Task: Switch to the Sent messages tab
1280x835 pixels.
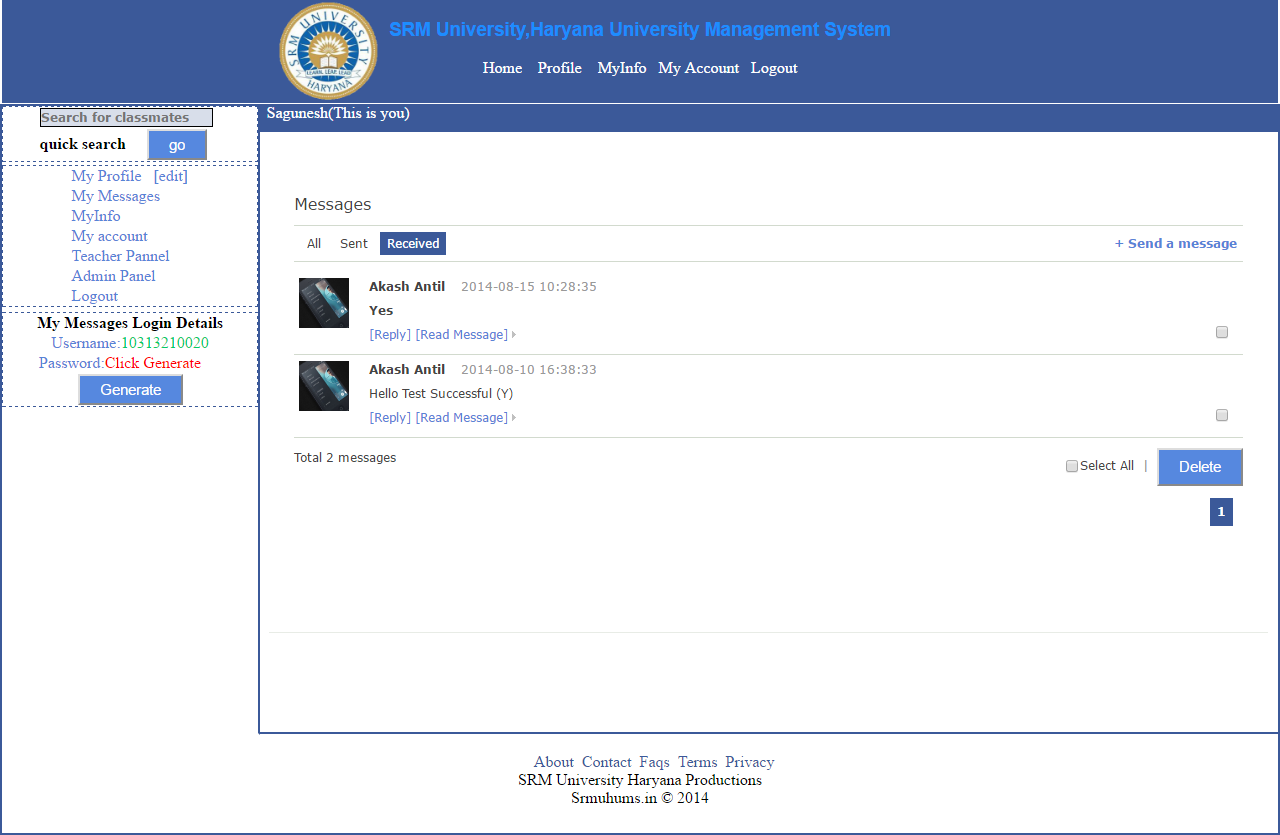Action: (x=354, y=243)
